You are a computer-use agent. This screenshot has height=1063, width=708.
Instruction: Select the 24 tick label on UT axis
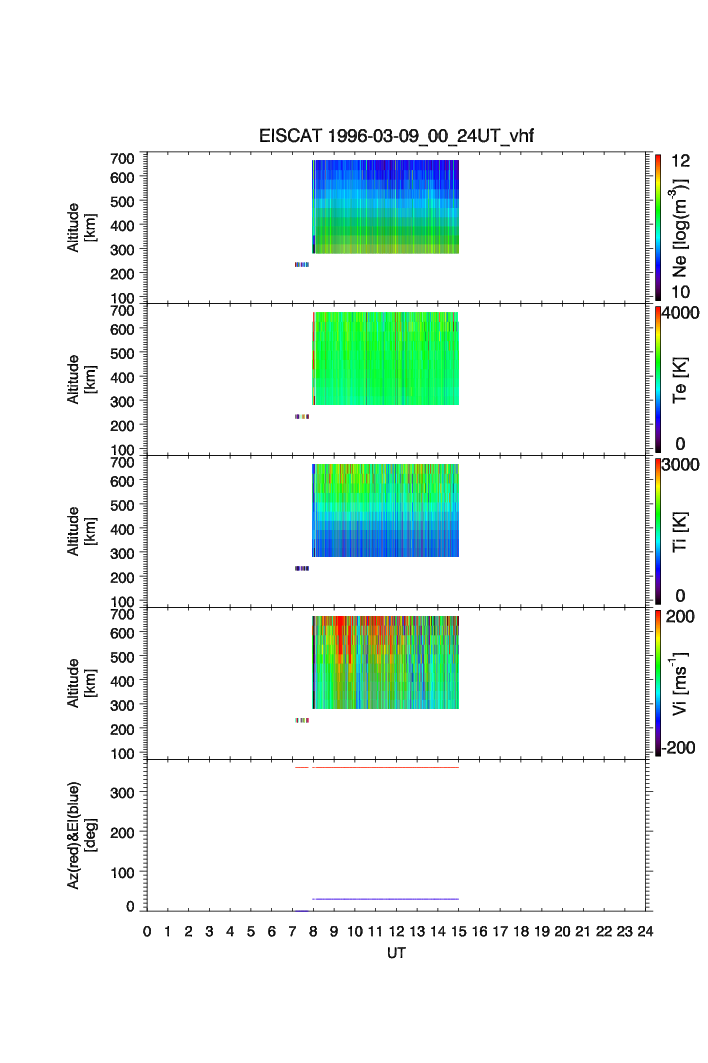point(645,931)
